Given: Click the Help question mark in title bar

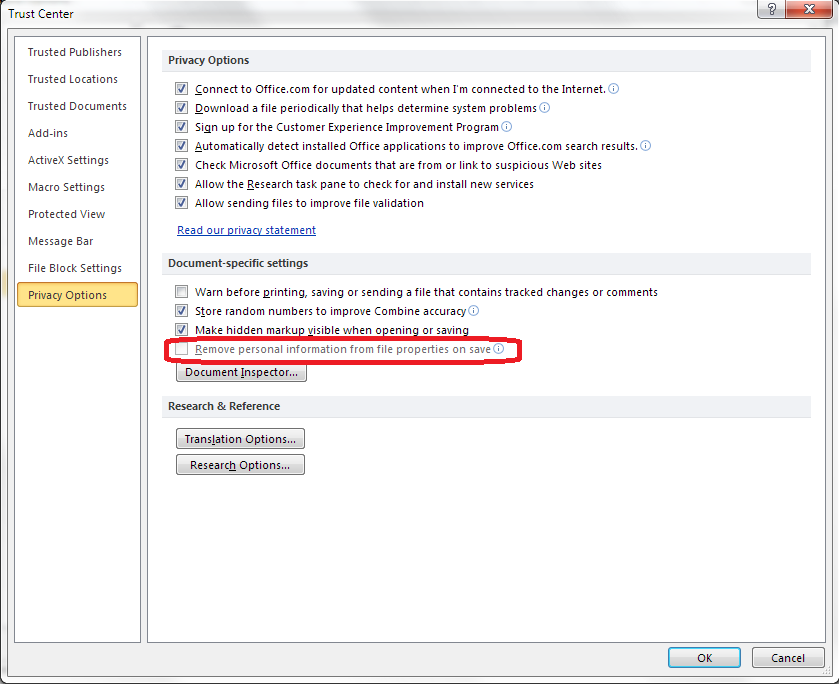Looking at the screenshot, I should 773,9.
